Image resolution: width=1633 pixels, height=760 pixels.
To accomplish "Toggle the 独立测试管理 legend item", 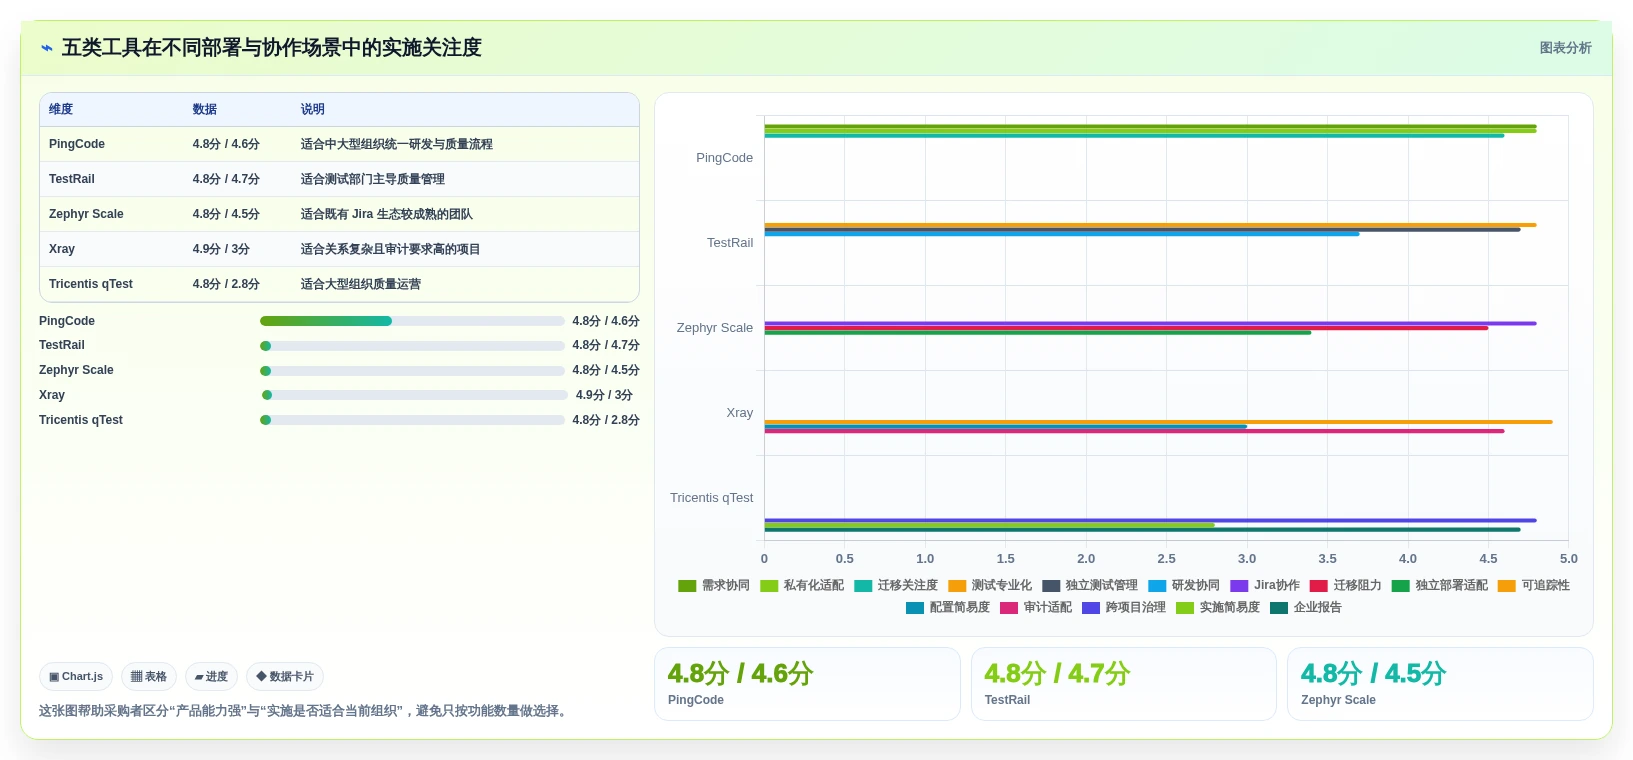I will 1090,586.
